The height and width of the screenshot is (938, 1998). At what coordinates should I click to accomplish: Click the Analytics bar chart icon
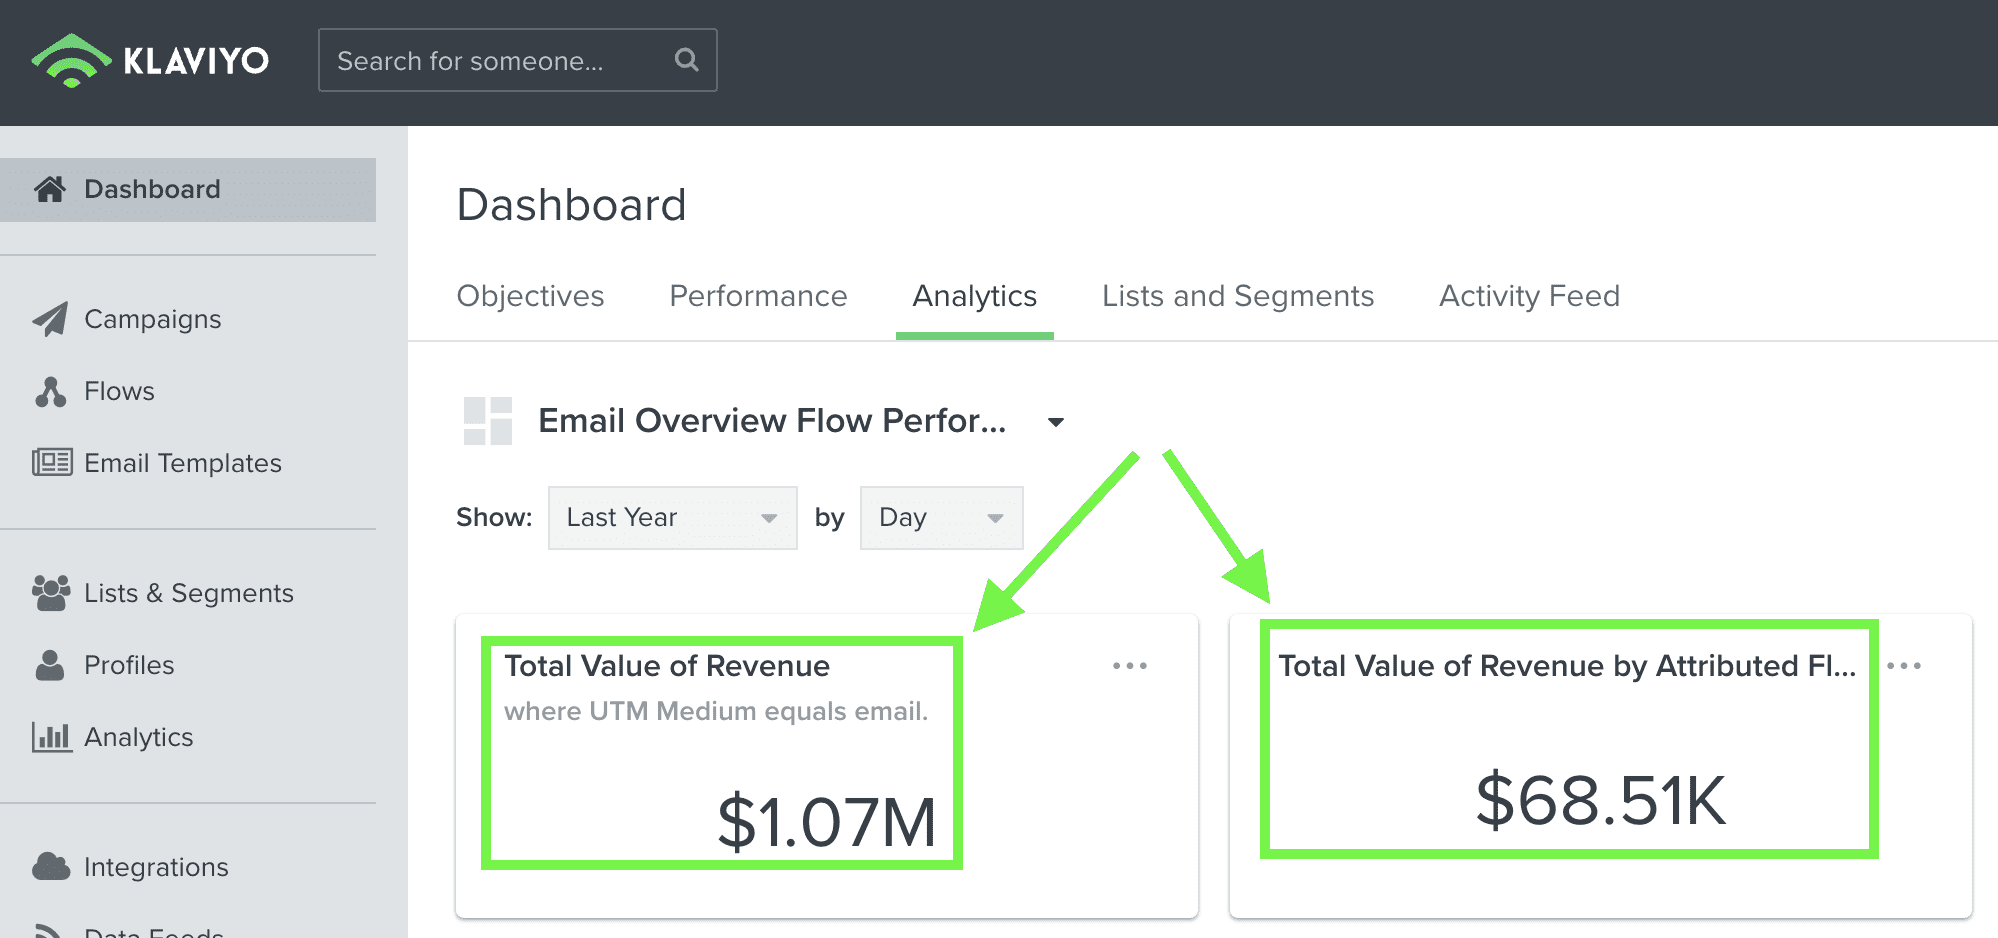52,737
